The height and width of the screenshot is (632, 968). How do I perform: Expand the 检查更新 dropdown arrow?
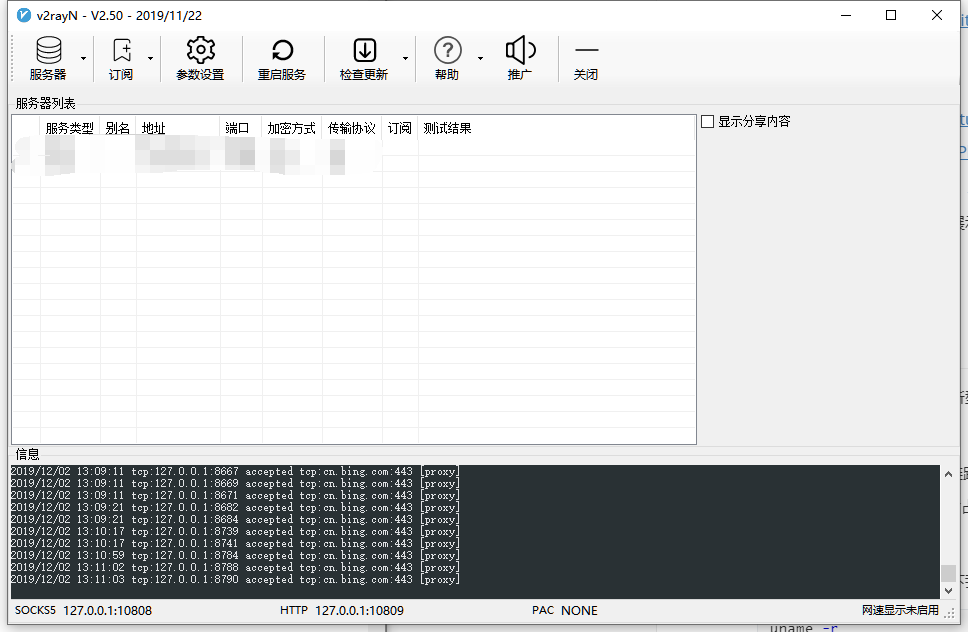pyautogui.click(x=405, y=58)
